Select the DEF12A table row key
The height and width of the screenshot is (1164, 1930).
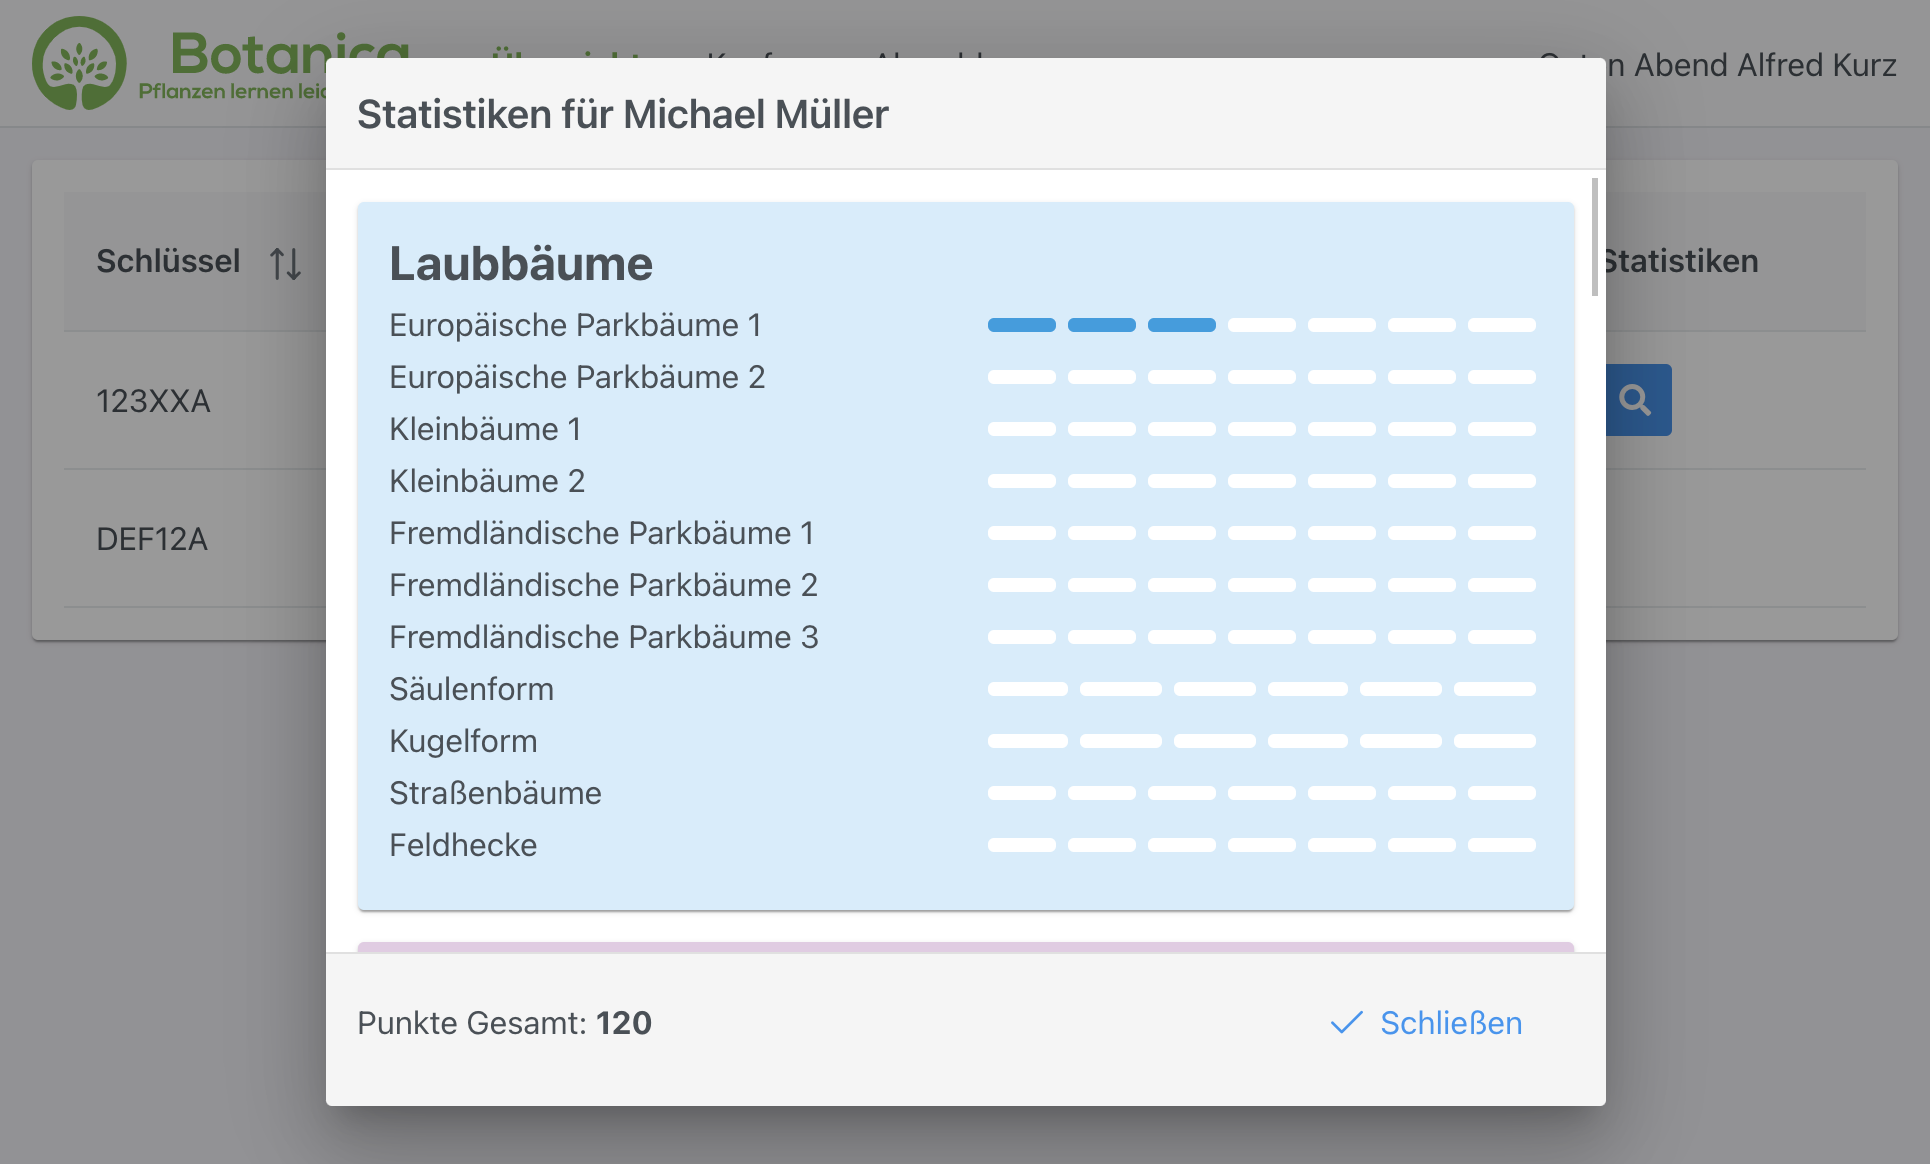point(152,539)
